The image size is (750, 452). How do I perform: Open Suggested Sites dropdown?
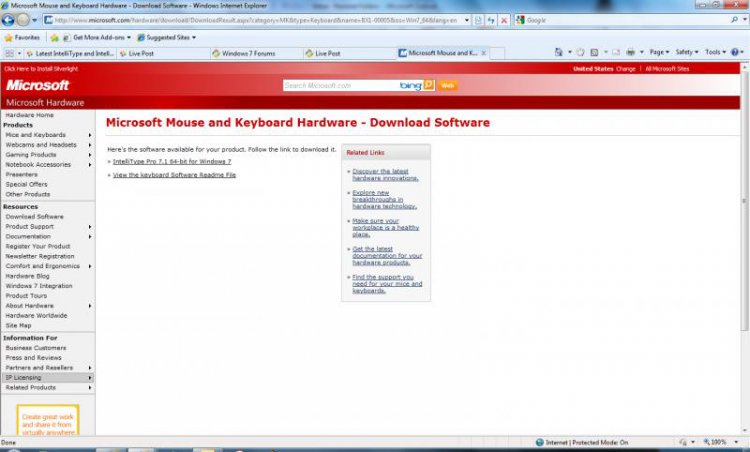coord(166,37)
